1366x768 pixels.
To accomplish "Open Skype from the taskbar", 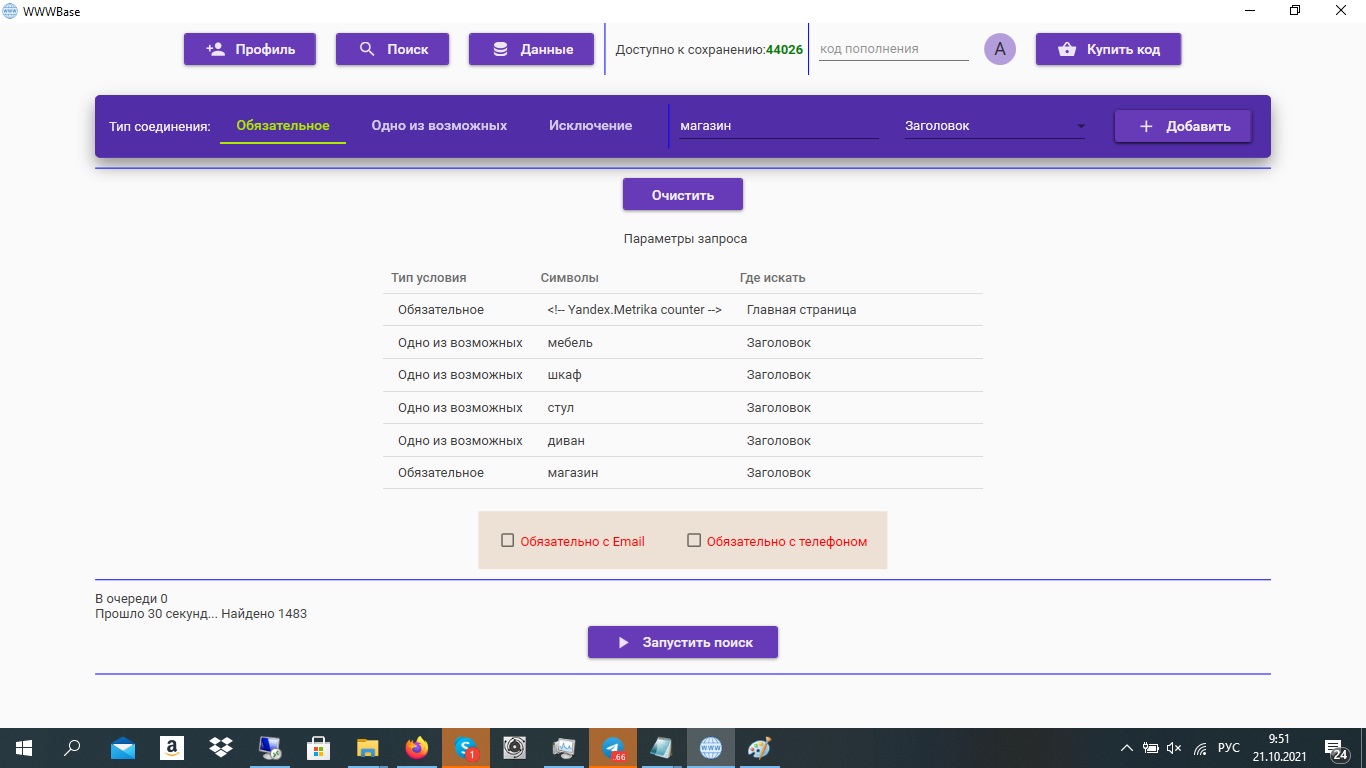I will (466, 748).
